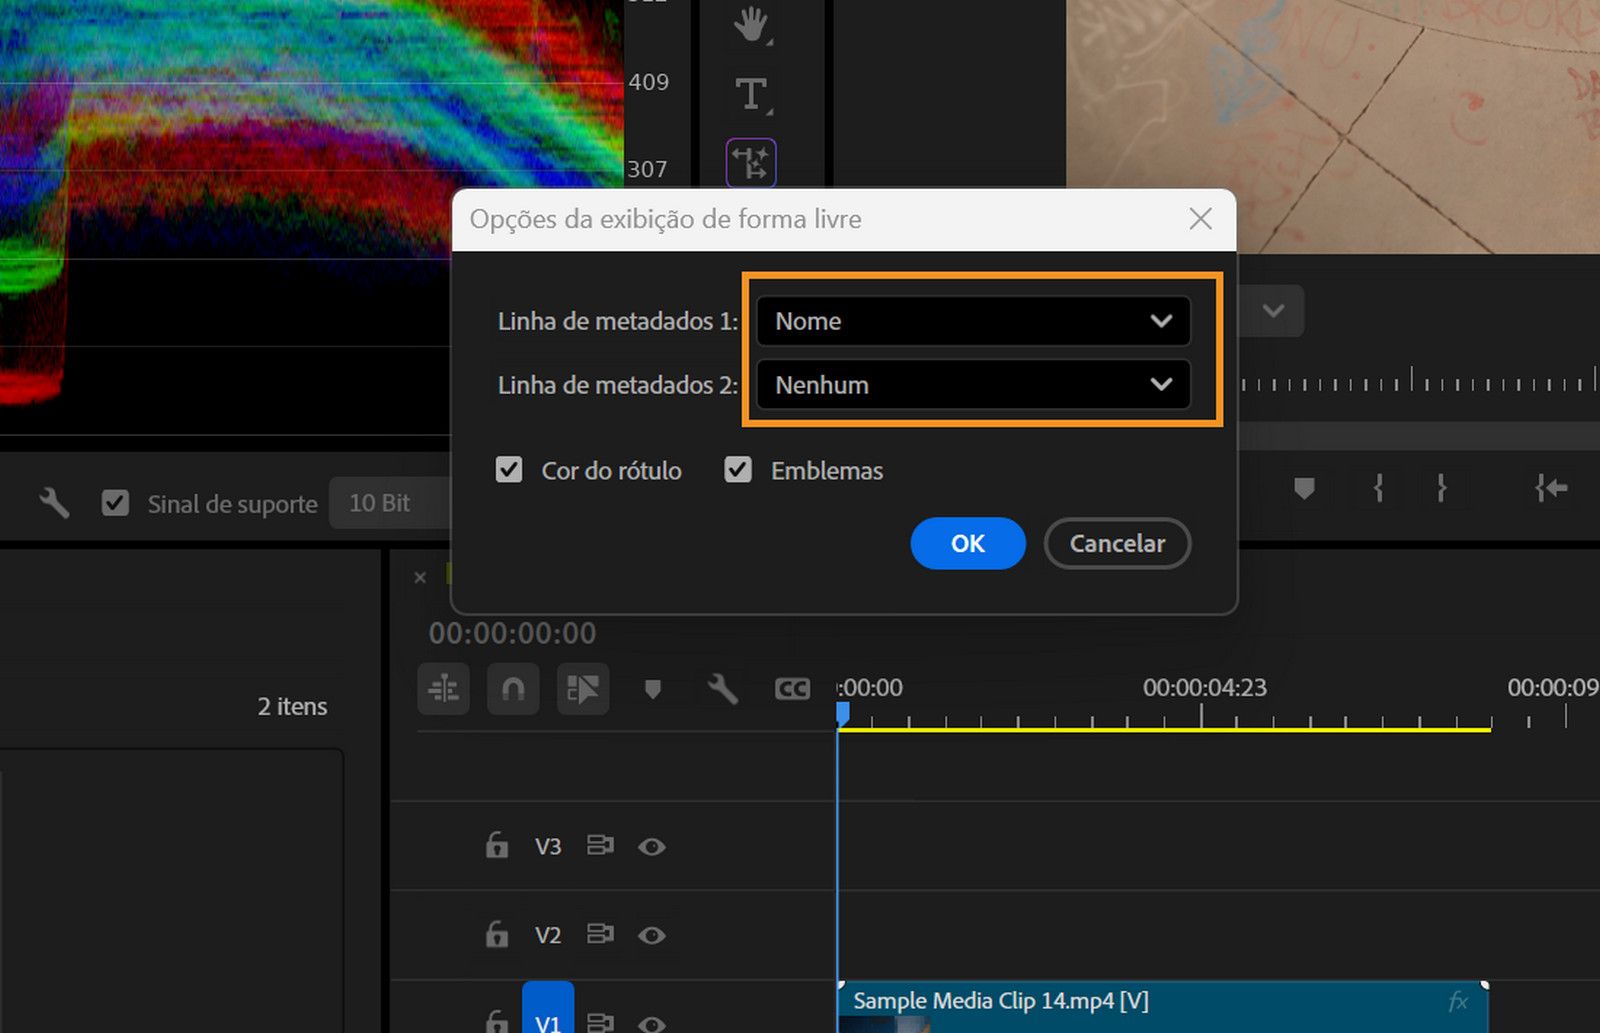
Task: Uncheck Sinal de suporte
Action: click(x=116, y=503)
